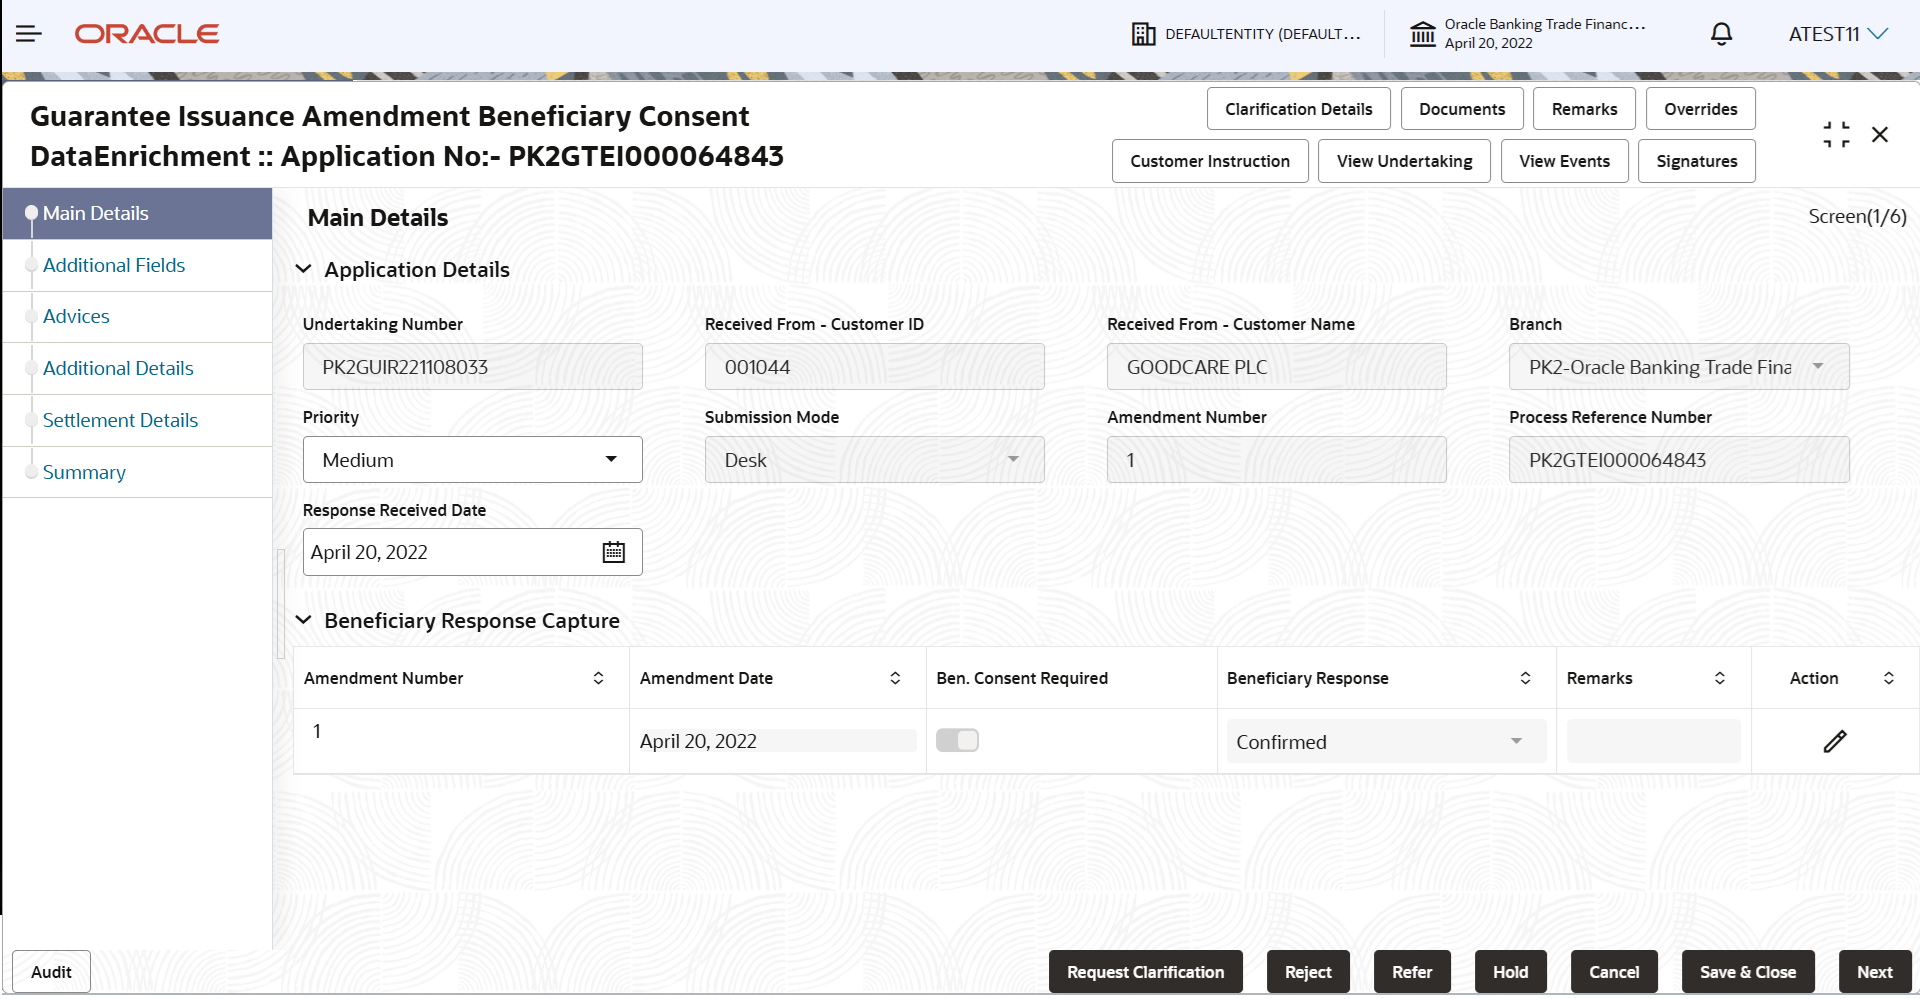The image size is (1920, 999).
Task: Open the Submission Mode dropdown
Action: (x=875, y=460)
